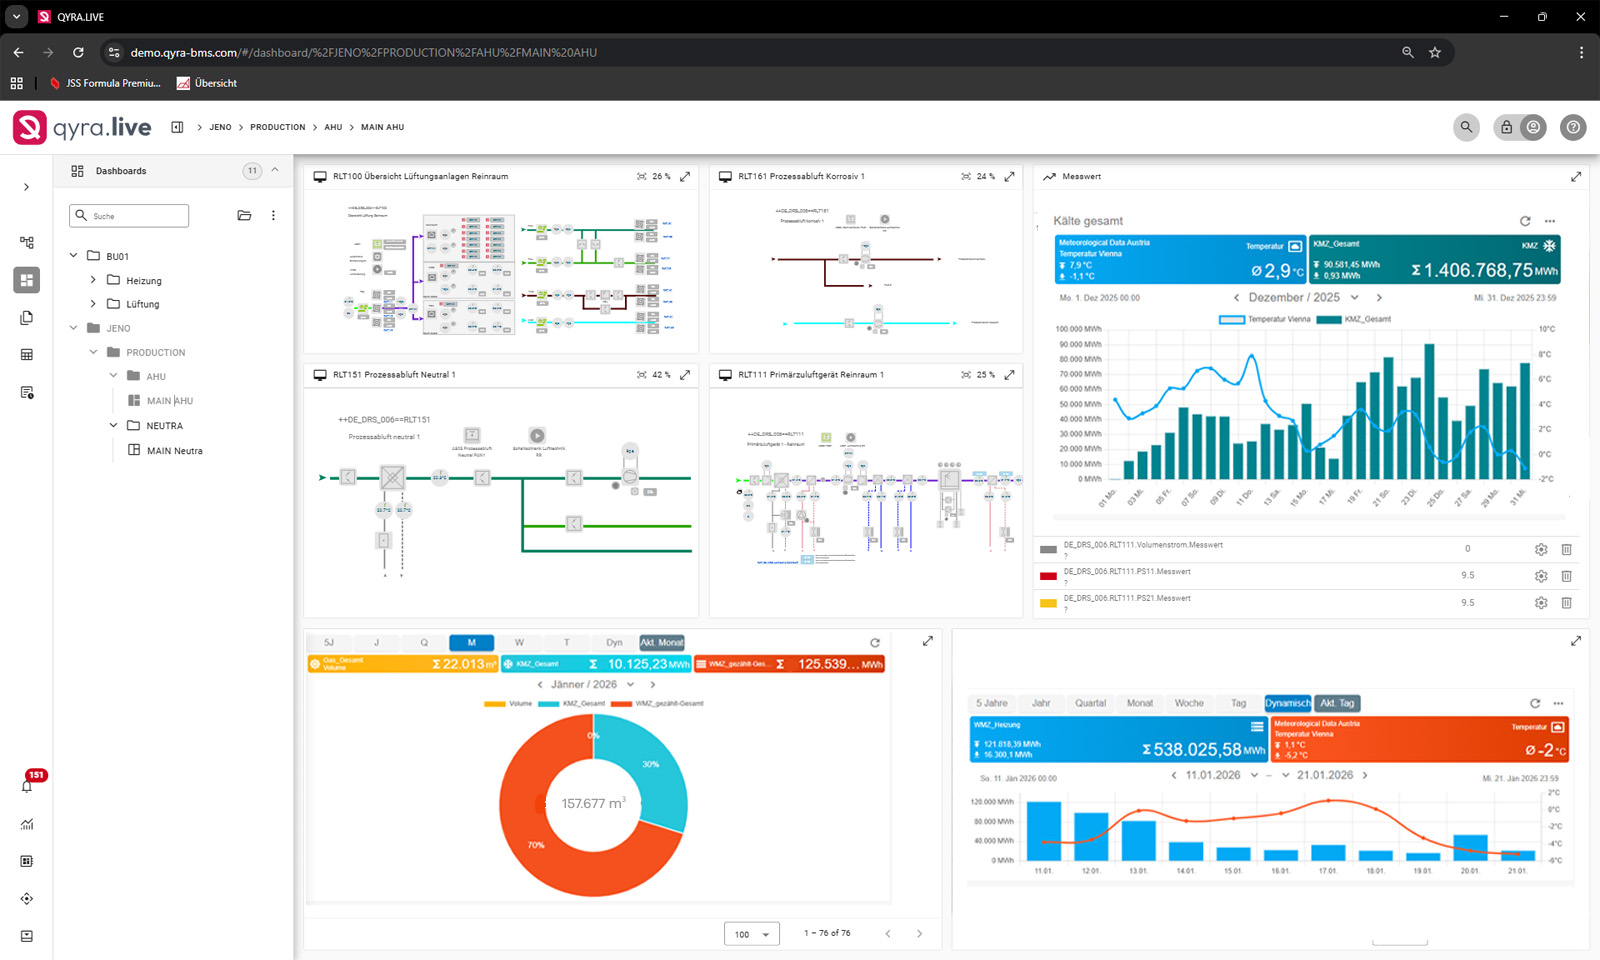
Task: Click the open-folder icon beside search box
Action: 244,216
